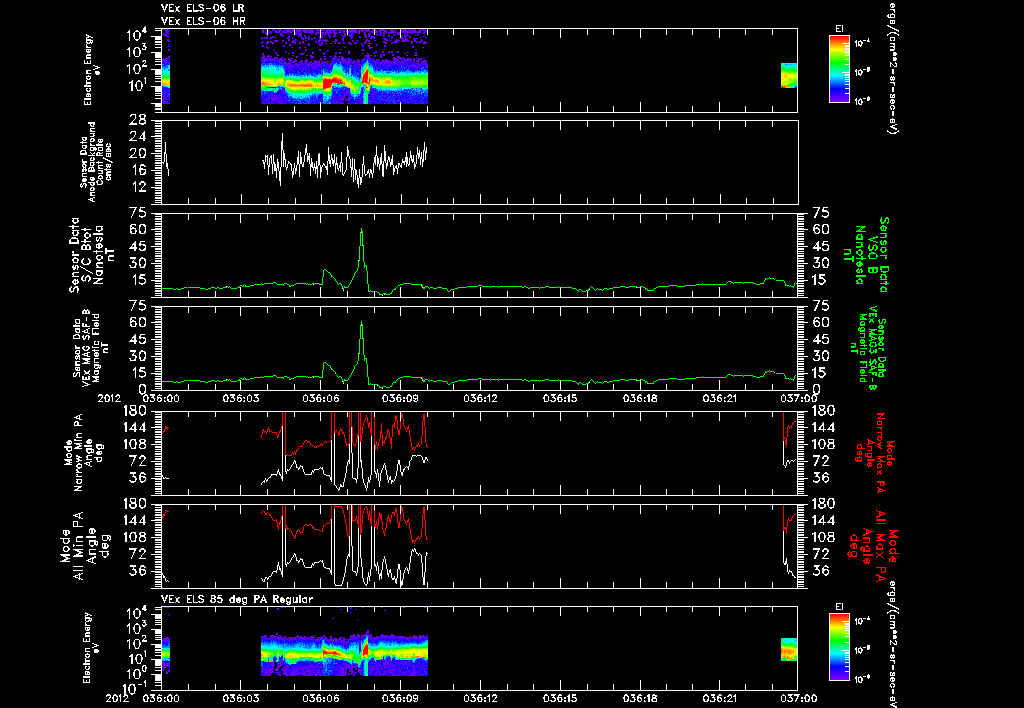Select the 'VEx ELS-06 HR' title text
Viewport: 1024px width, 708px height.
point(203,22)
